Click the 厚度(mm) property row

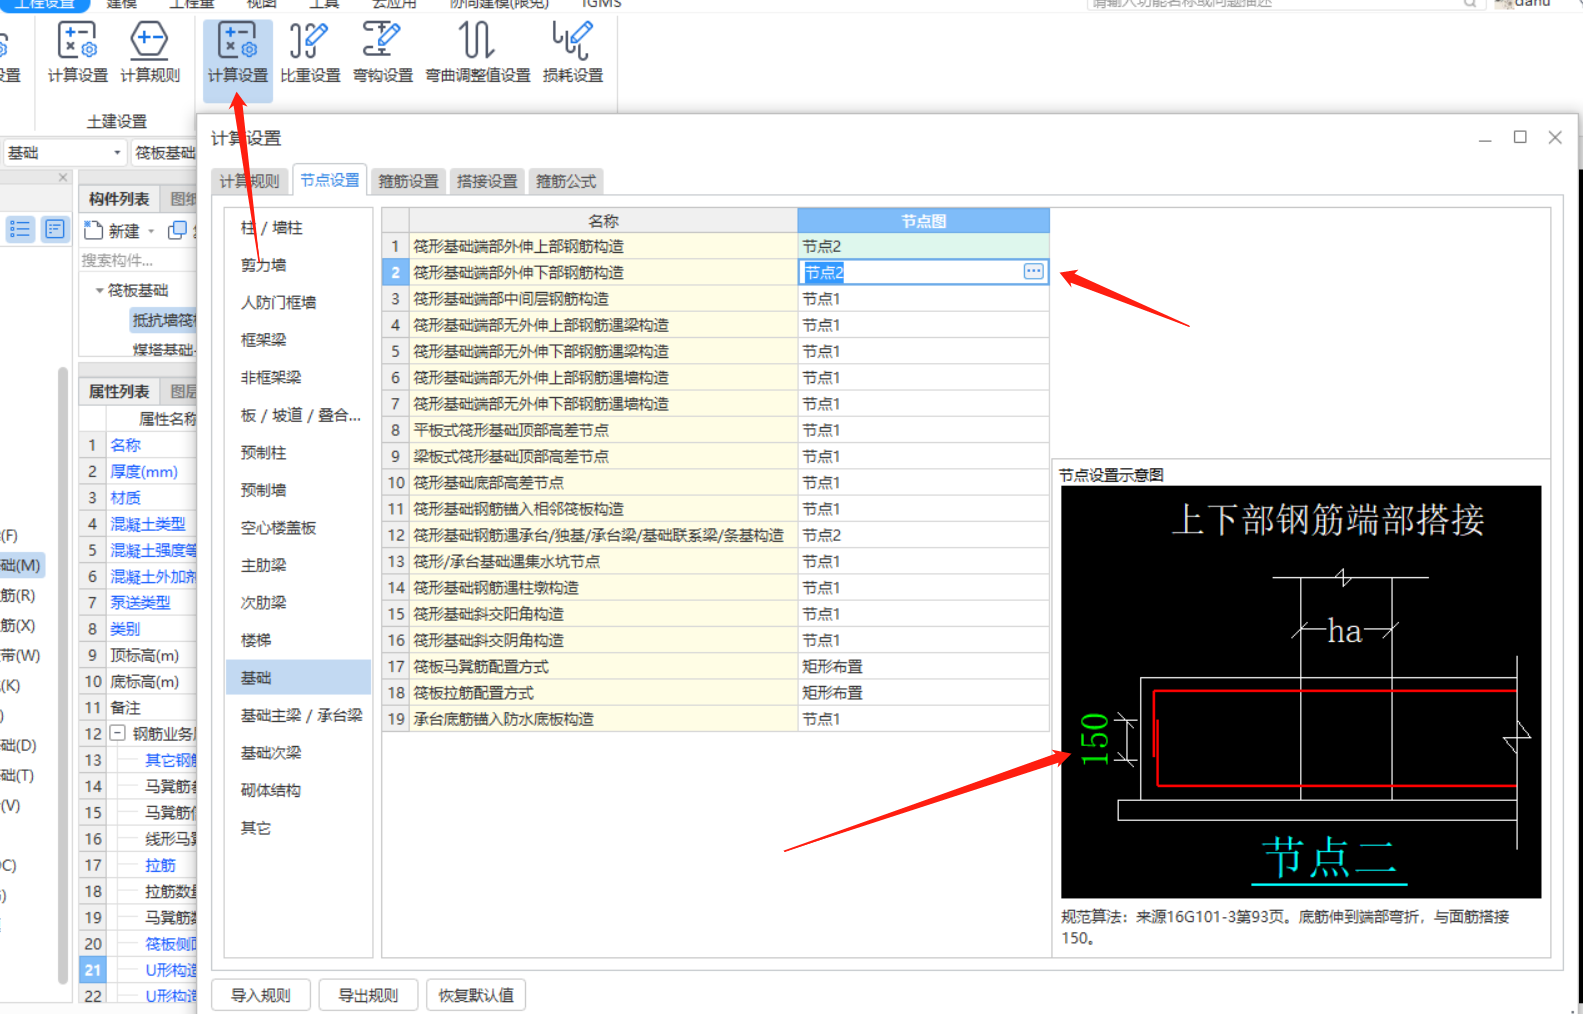(139, 471)
